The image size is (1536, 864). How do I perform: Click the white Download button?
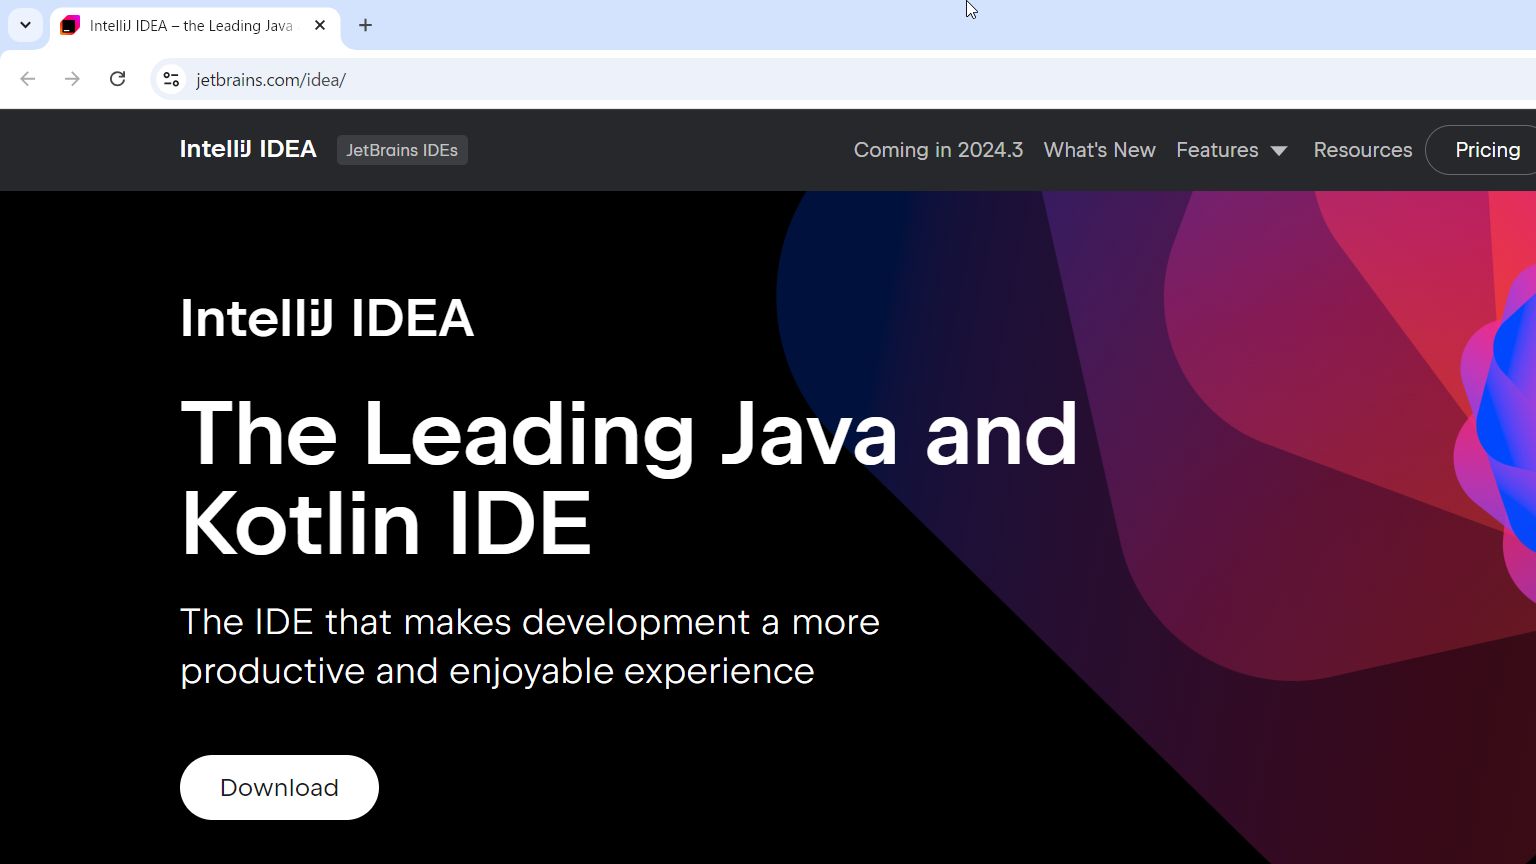coord(279,788)
